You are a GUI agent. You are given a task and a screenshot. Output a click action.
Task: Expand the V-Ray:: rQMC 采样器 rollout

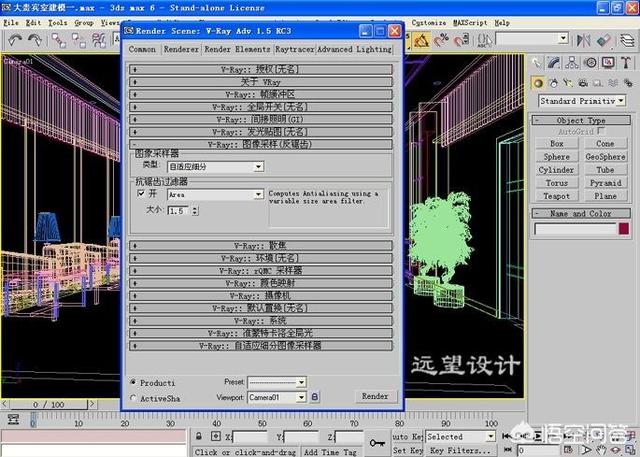(261, 270)
